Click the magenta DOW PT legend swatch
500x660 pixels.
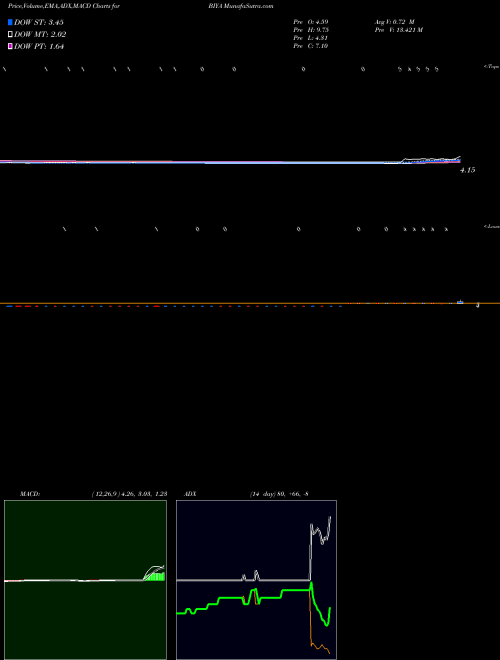pos(10,46)
